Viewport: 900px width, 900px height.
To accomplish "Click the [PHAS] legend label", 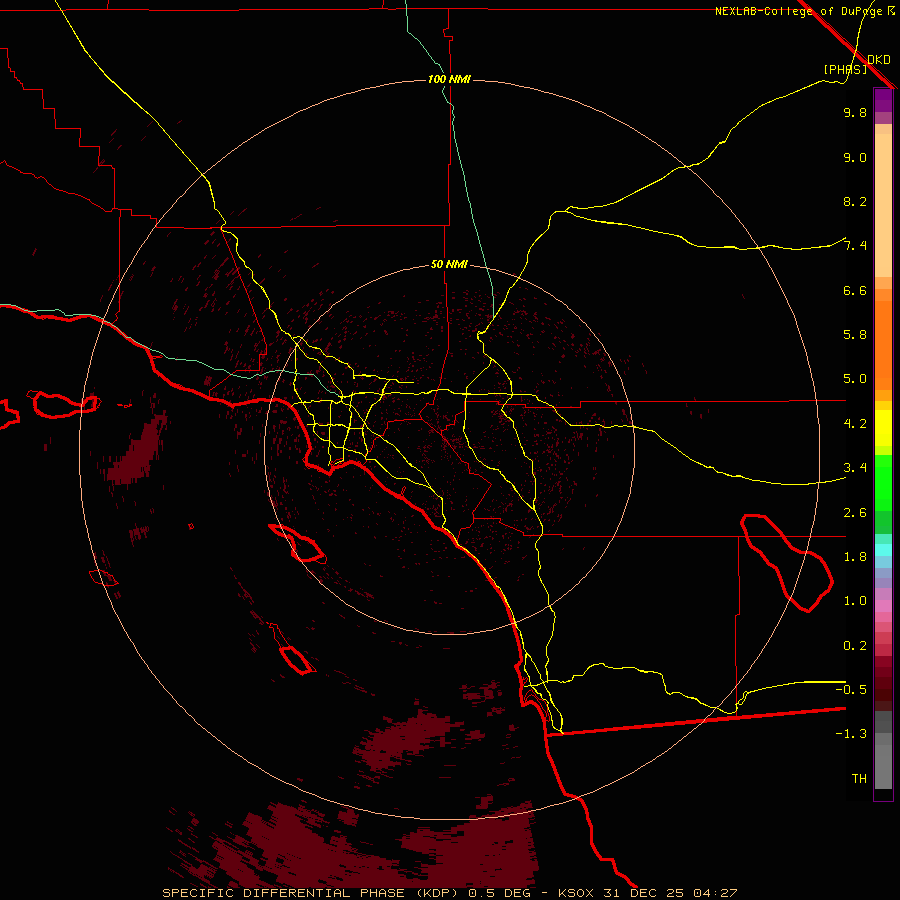I will pos(845,69).
